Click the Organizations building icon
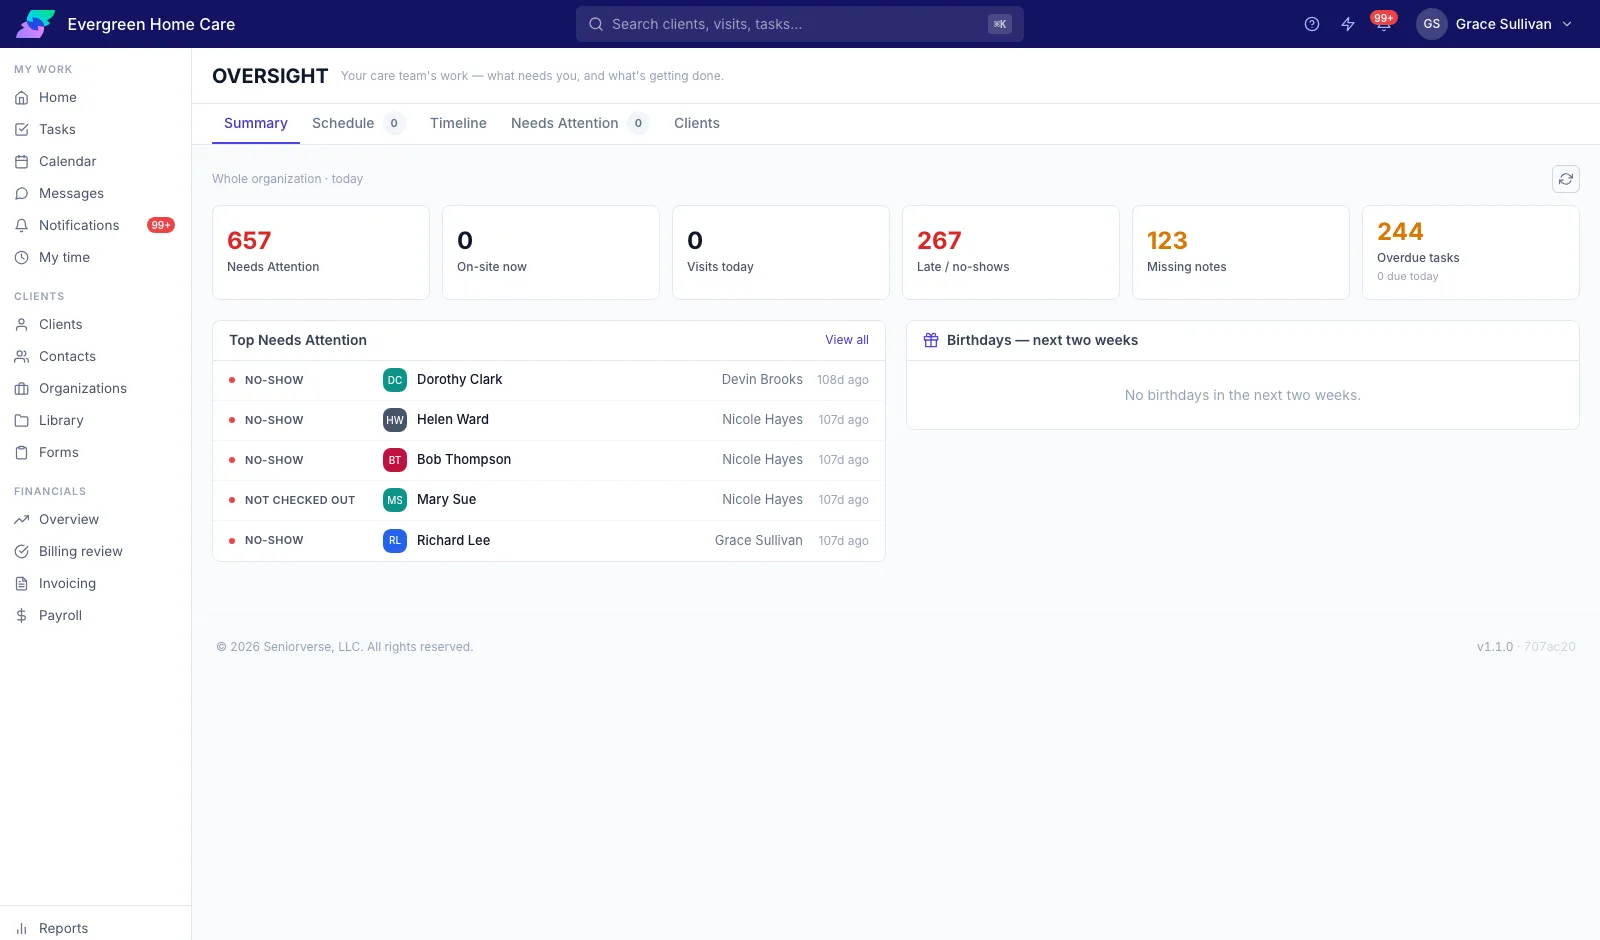This screenshot has width=1600, height=940. click(22, 388)
